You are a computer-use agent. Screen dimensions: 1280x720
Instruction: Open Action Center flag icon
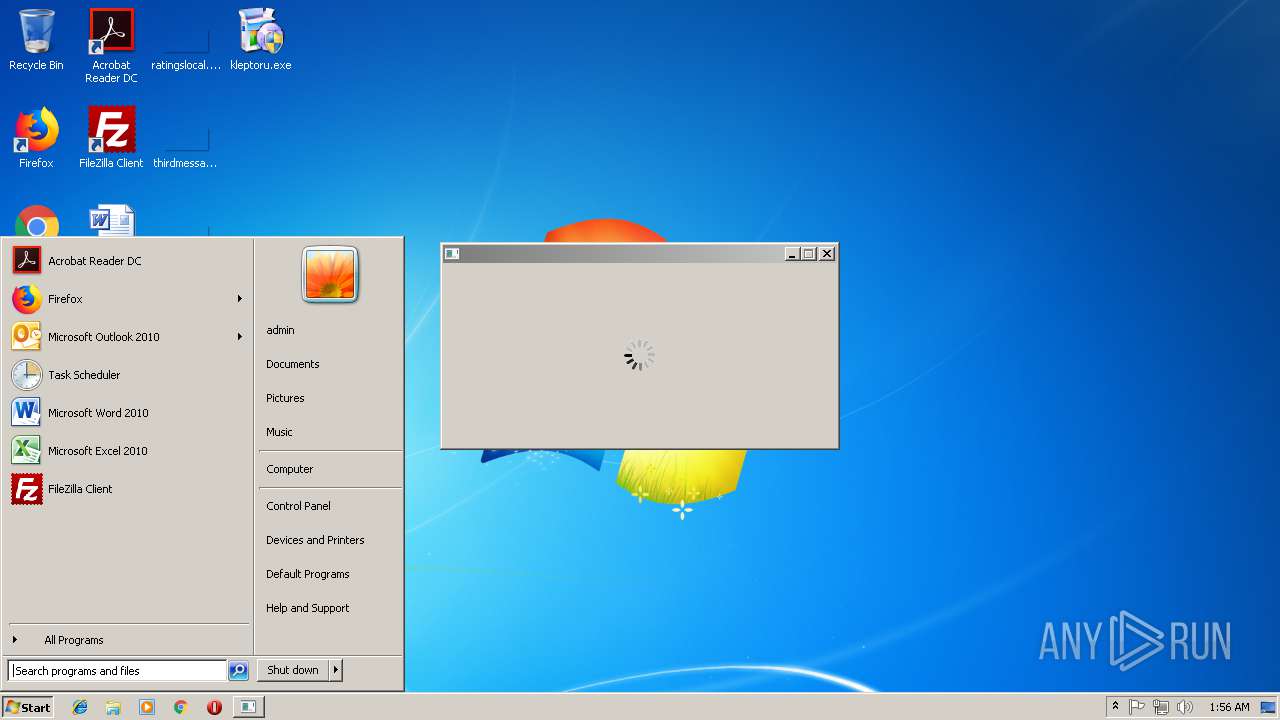pos(1137,707)
